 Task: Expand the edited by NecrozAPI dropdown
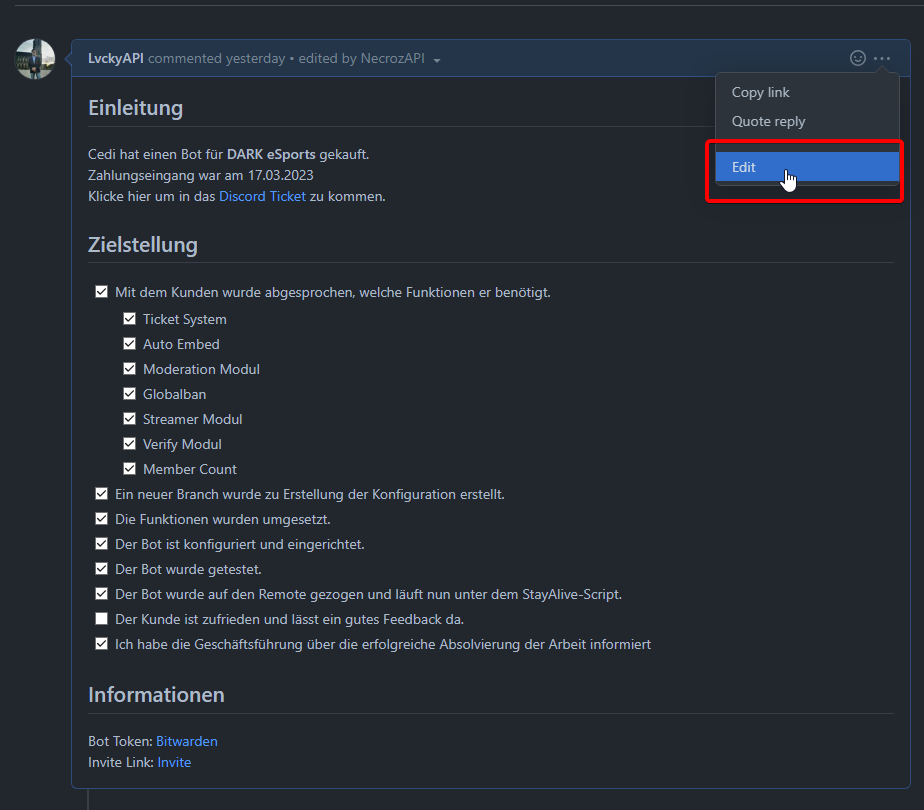click(437, 60)
